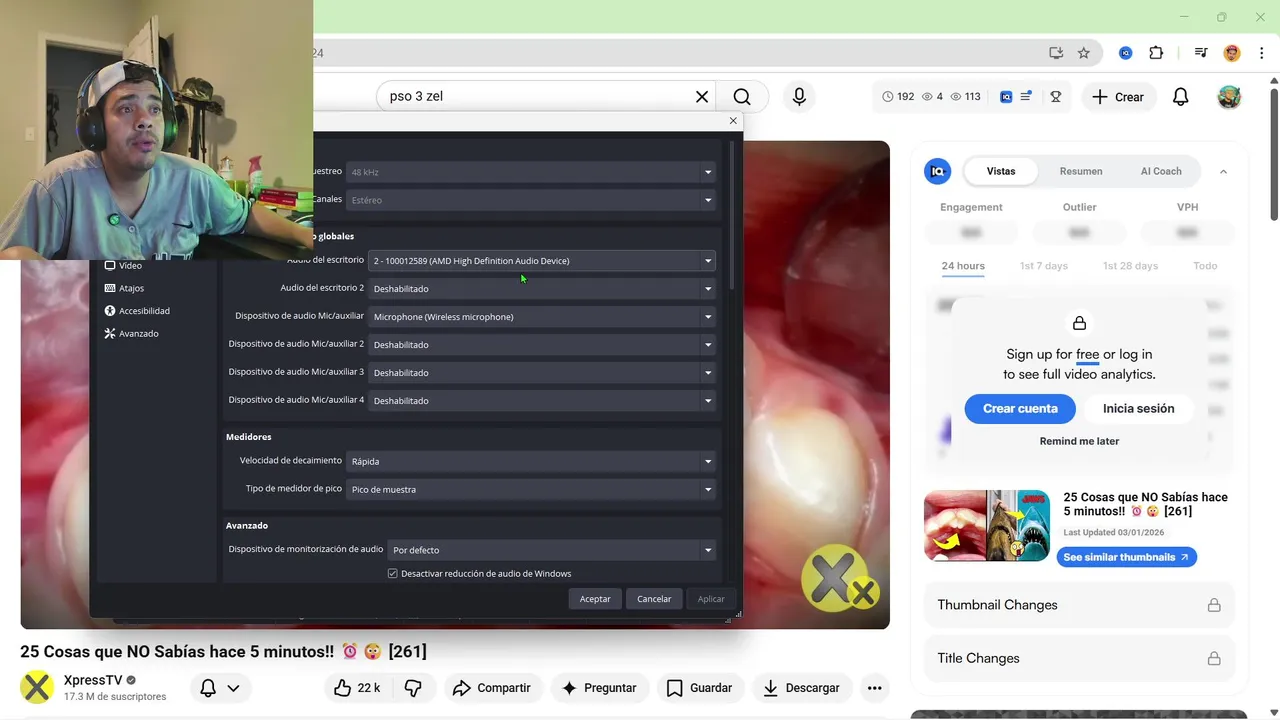Image resolution: width=1280 pixels, height=720 pixels.
Task: Bookmark this page with star icon
Action: pyautogui.click(x=1084, y=53)
